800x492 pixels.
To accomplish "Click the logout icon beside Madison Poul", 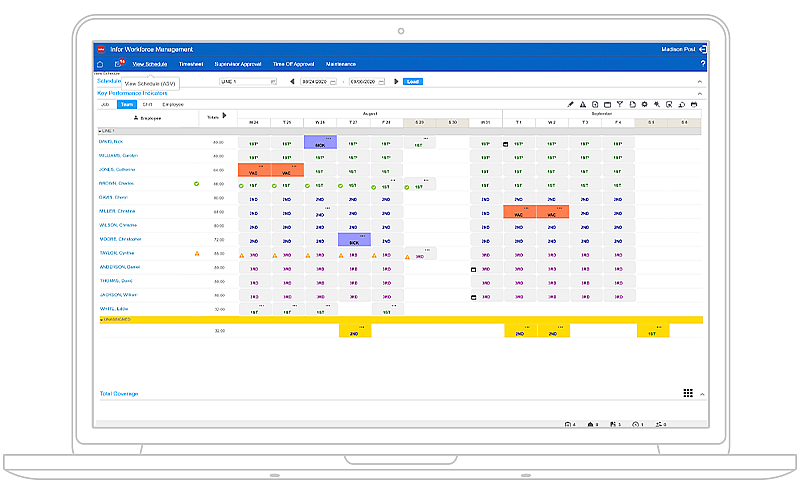I will click(704, 49).
